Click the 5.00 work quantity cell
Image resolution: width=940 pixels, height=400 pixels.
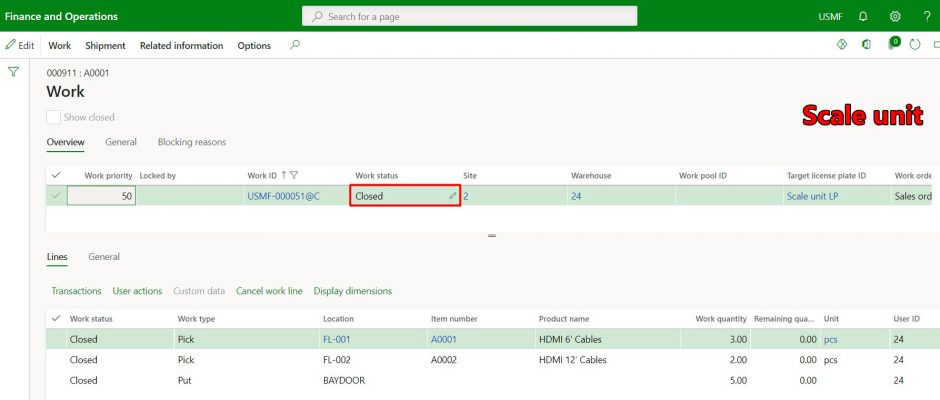pos(738,380)
